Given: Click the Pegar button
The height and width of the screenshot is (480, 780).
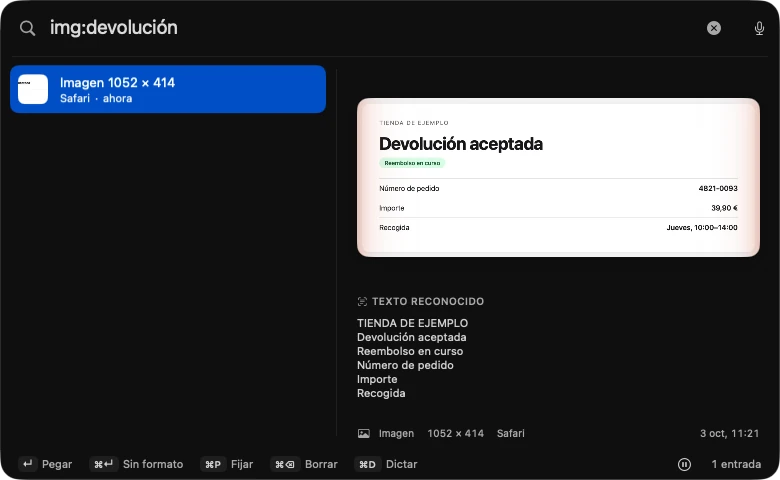Looking at the screenshot, I should (46, 464).
